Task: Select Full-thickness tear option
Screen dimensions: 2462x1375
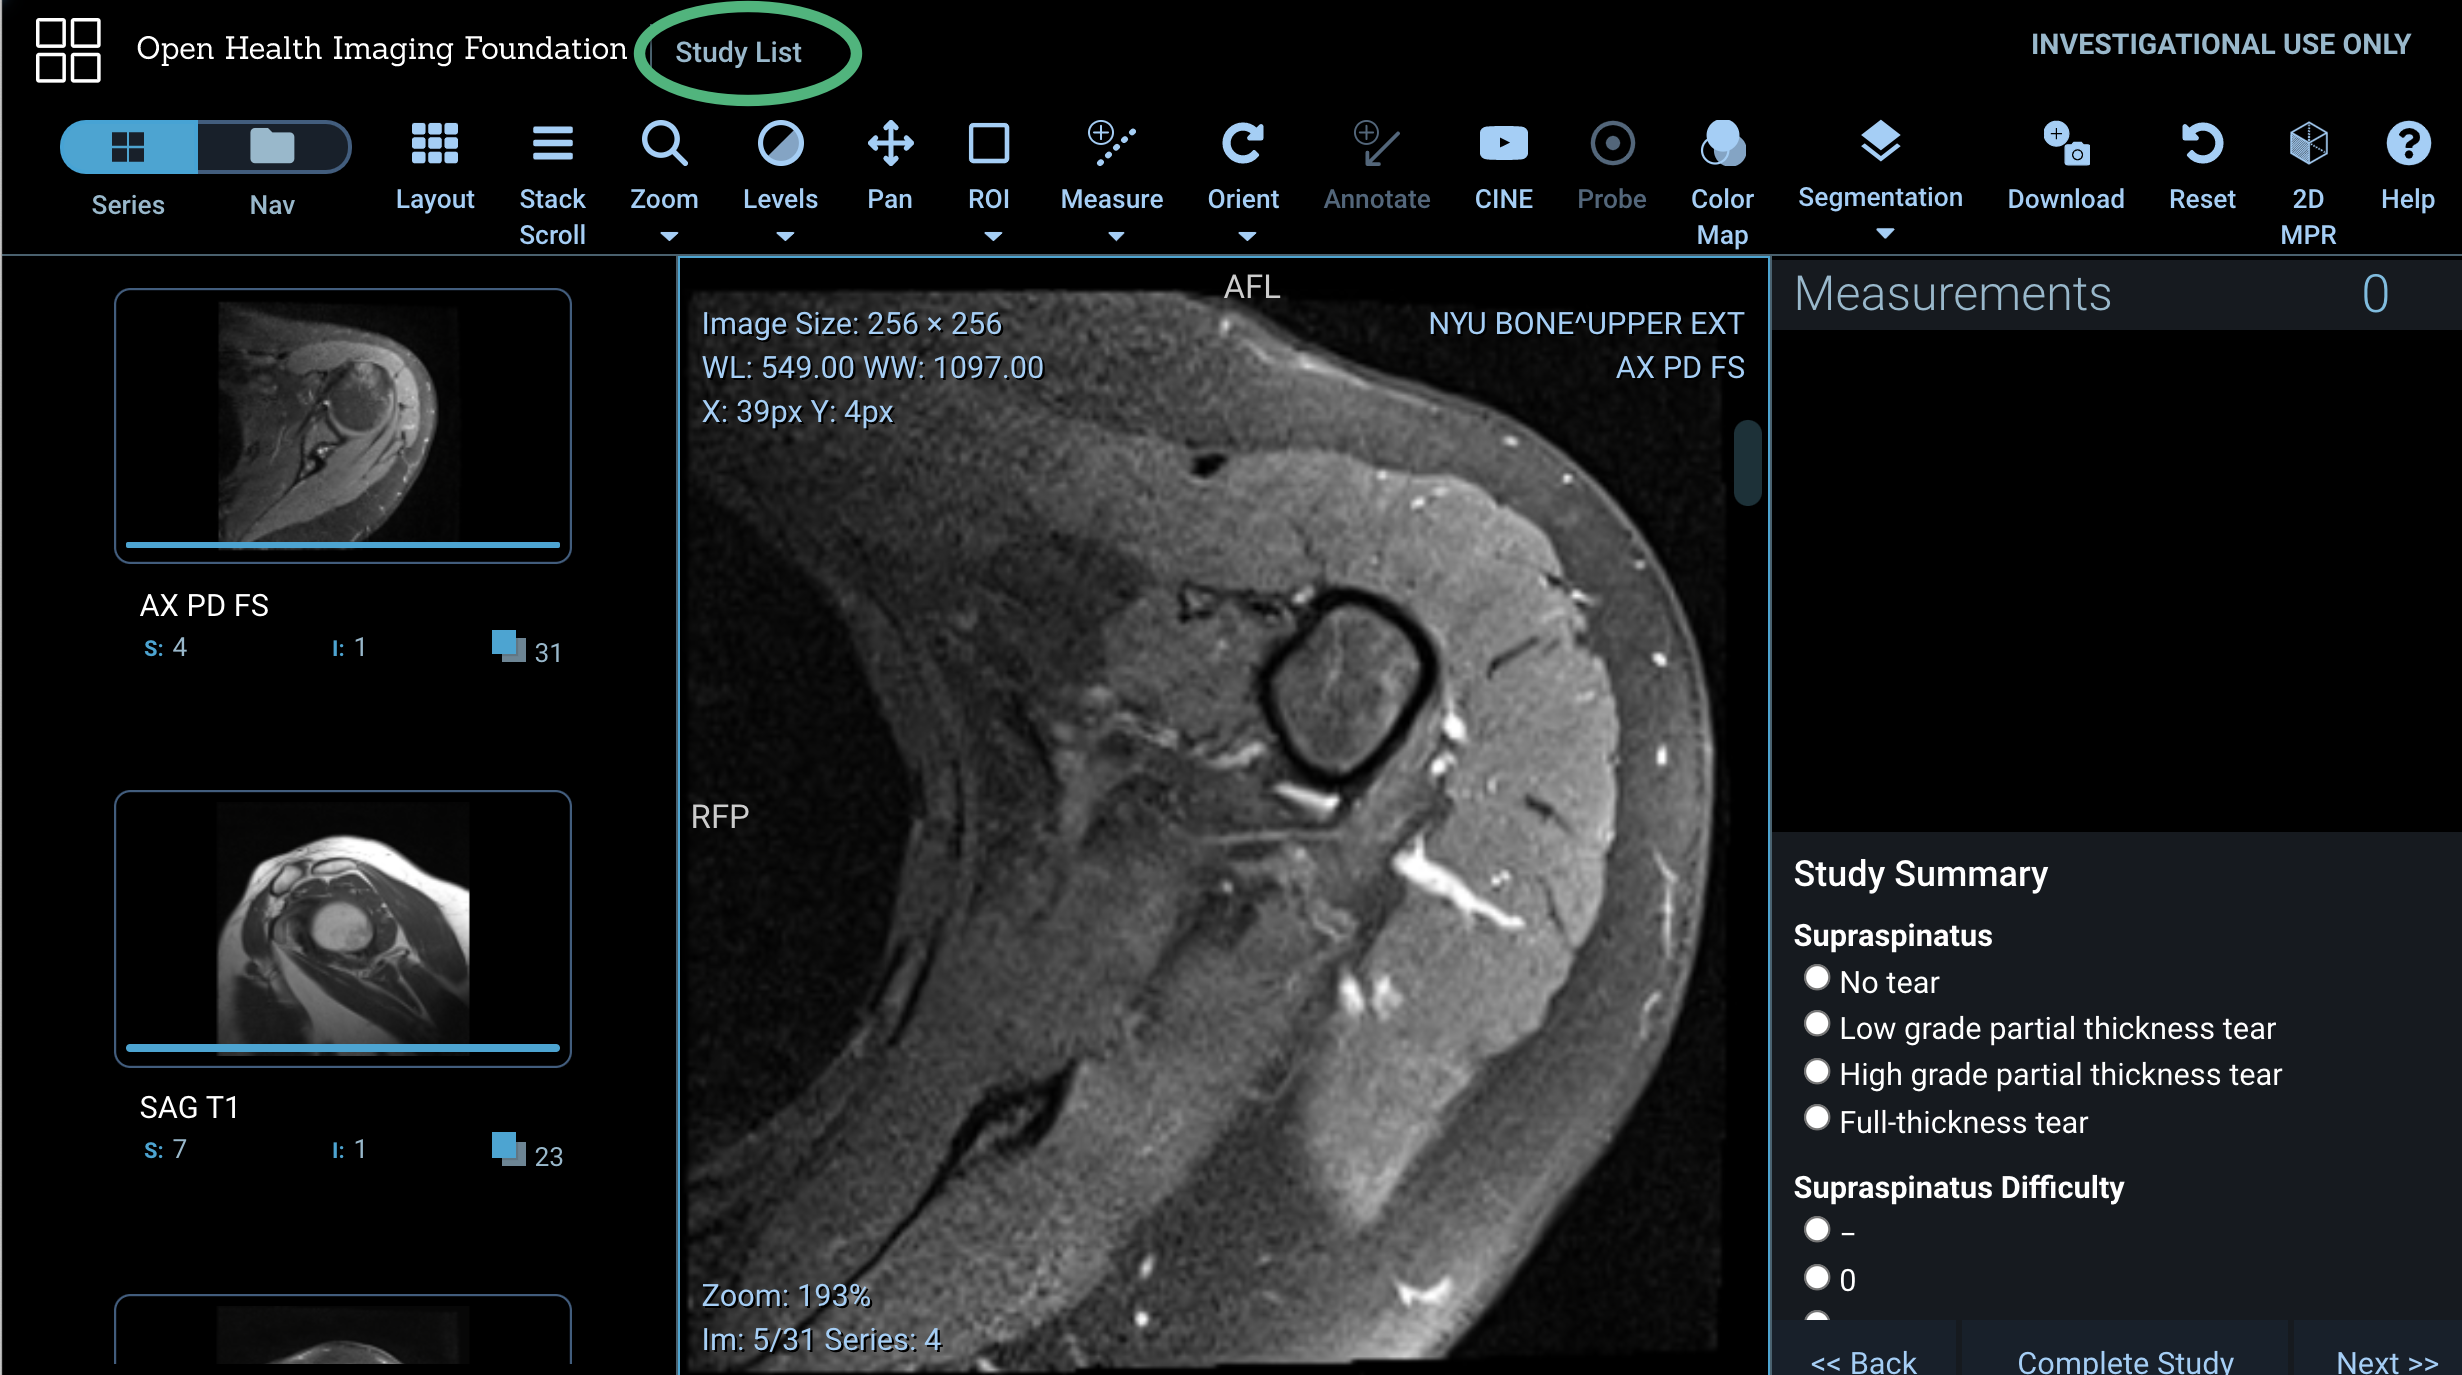Action: pos(1817,1118)
